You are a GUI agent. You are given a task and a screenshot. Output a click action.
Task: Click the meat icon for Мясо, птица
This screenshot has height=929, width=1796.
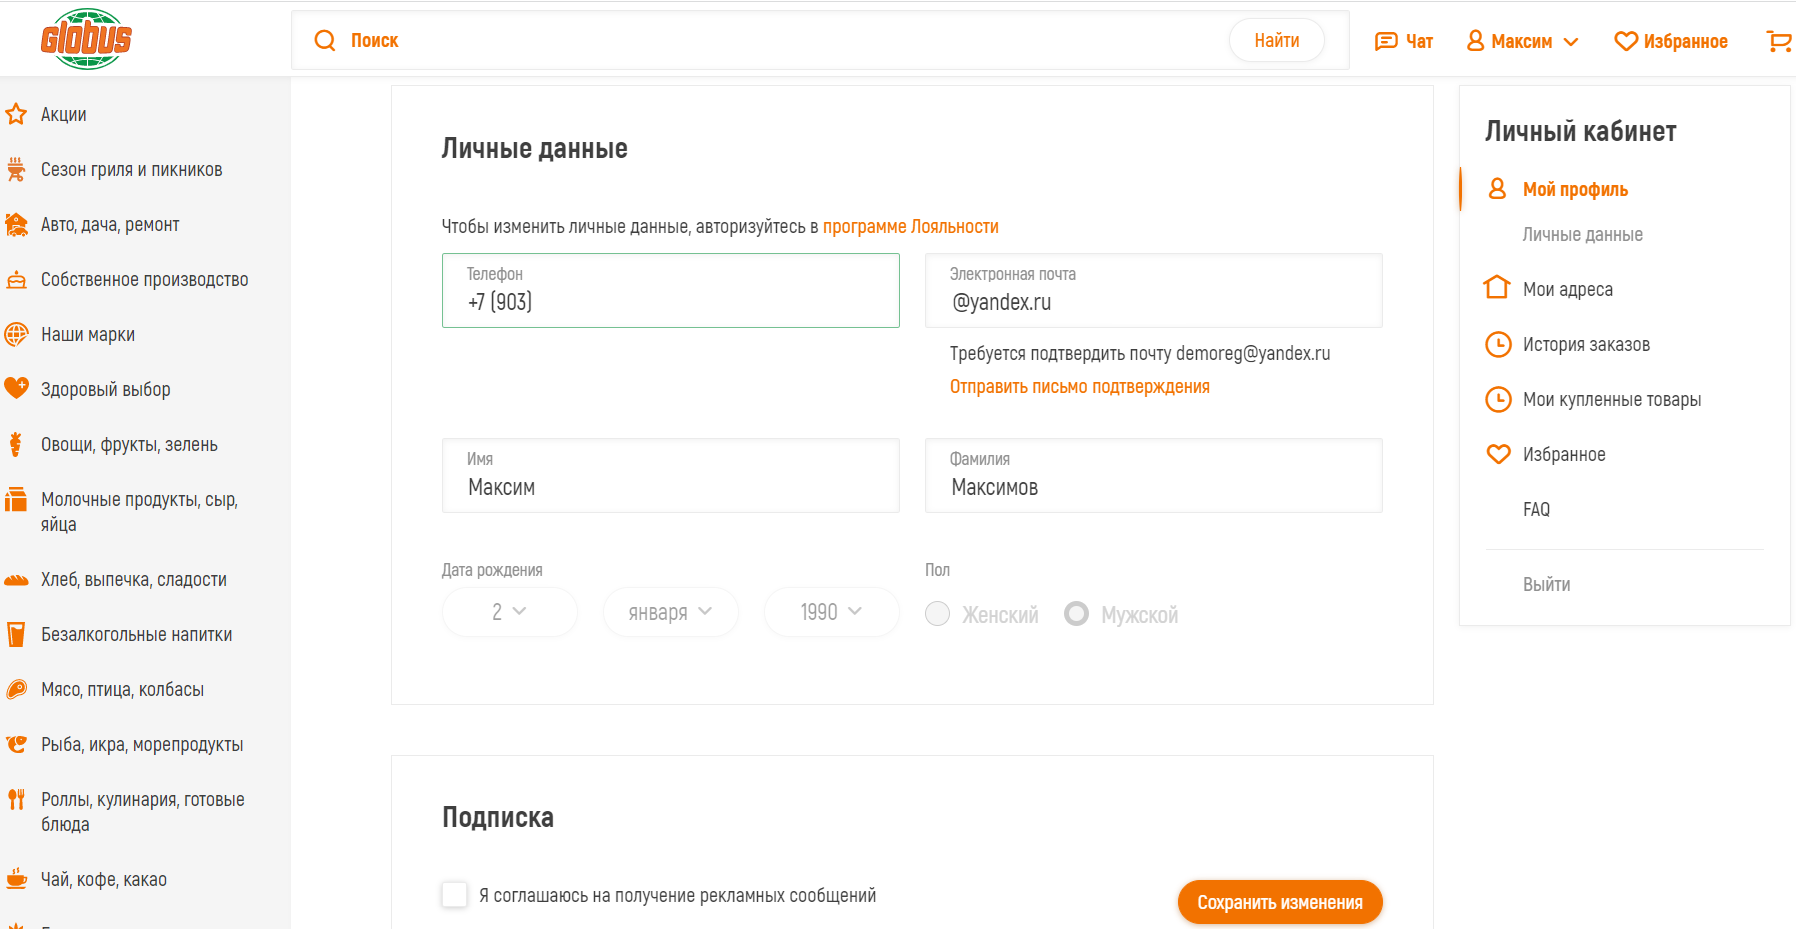click(x=16, y=689)
